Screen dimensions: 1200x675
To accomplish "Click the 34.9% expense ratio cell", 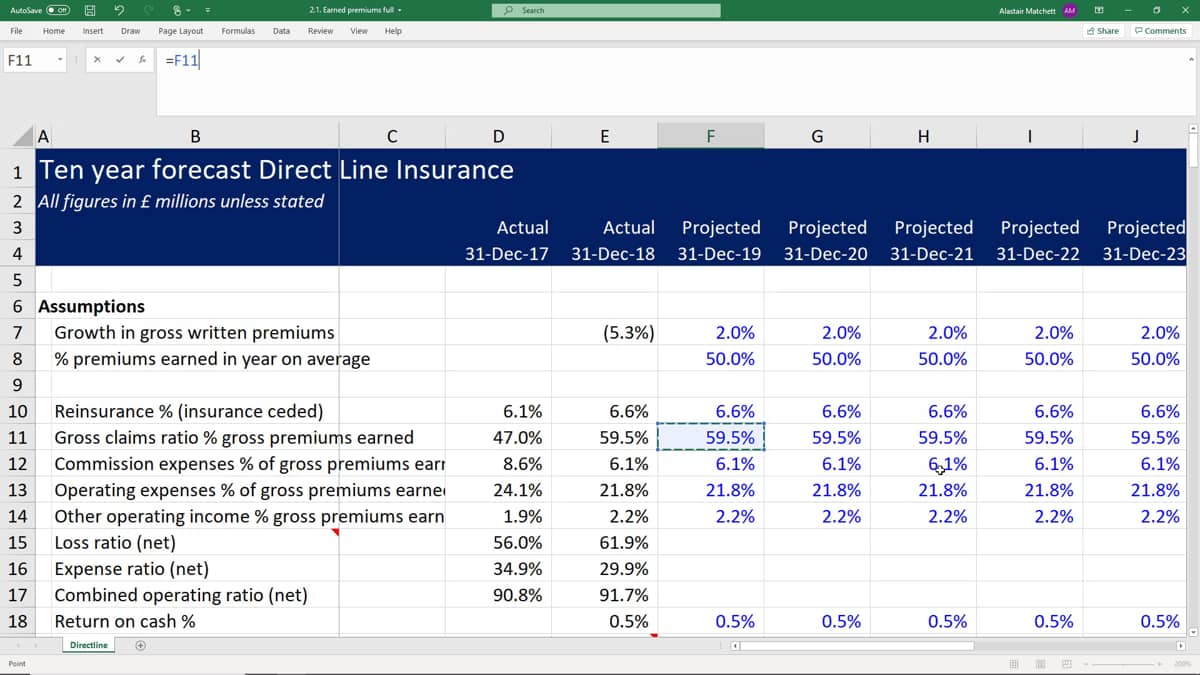I will [x=498, y=569].
